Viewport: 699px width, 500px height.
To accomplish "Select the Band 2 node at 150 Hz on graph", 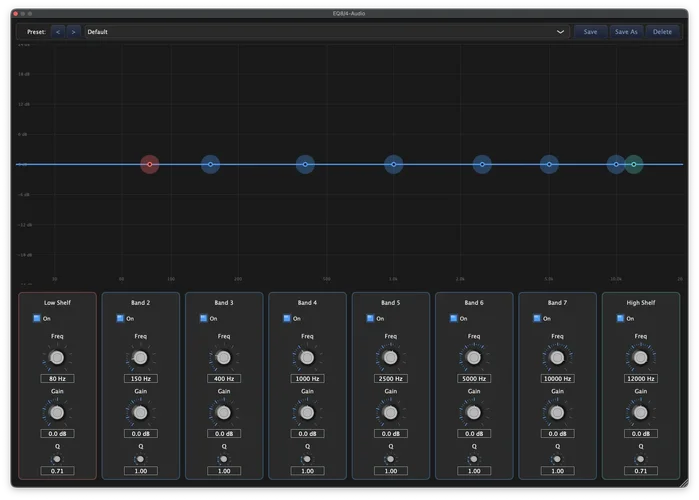I will click(x=210, y=164).
